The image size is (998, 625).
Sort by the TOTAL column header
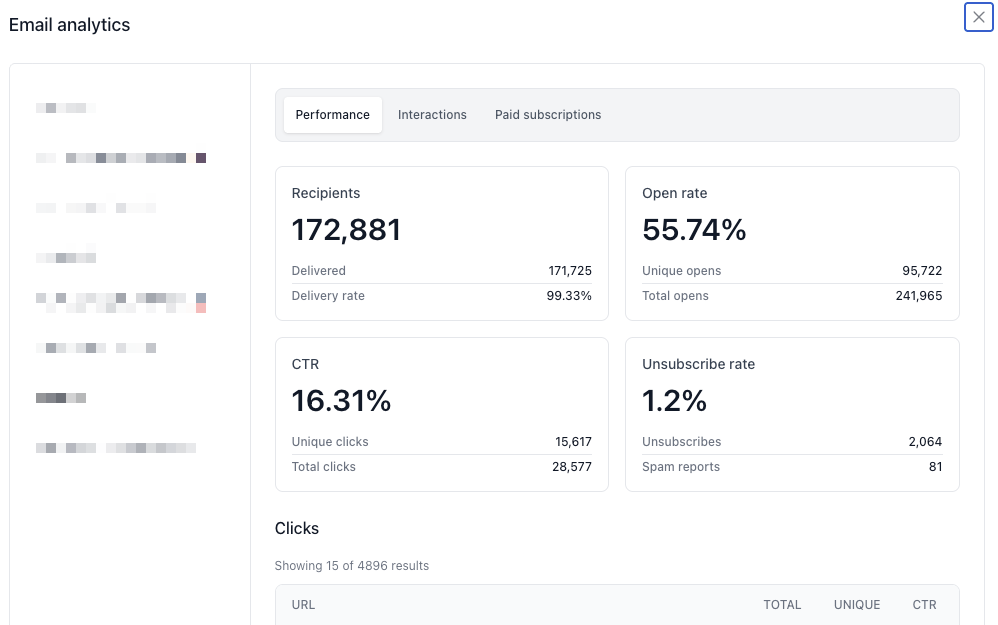(x=782, y=605)
